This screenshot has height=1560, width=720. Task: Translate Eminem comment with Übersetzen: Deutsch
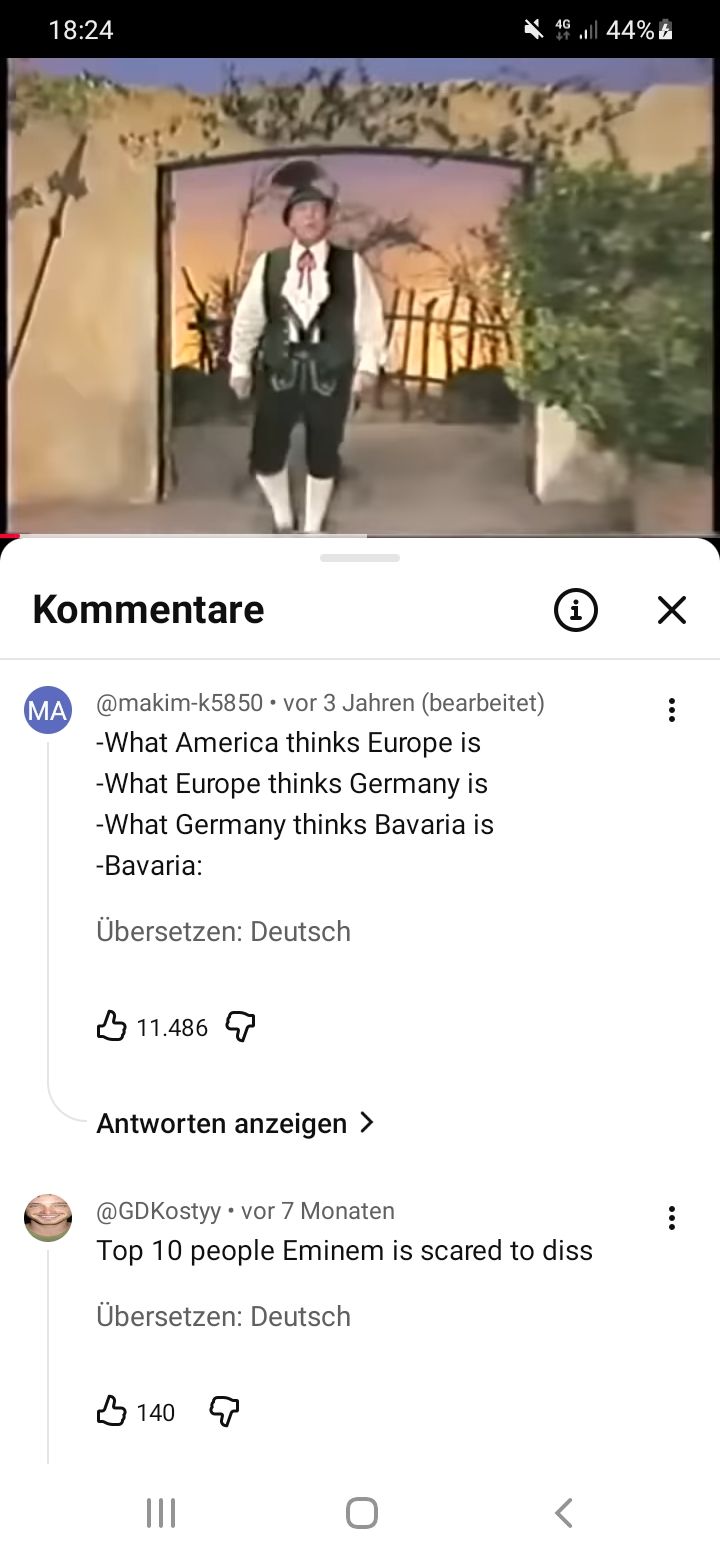pos(224,1316)
